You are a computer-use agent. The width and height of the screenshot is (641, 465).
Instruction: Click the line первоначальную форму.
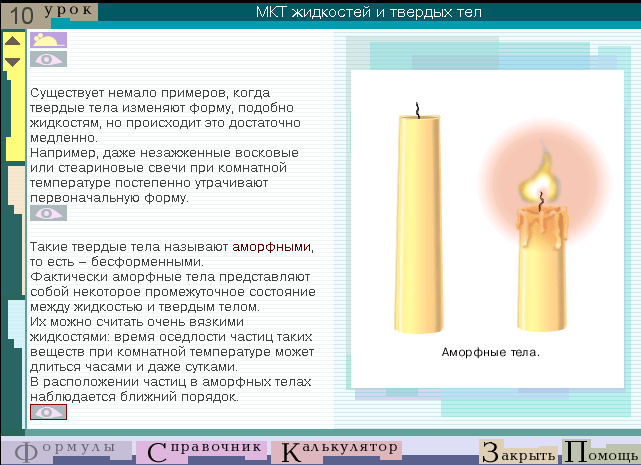tap(110, 198)
